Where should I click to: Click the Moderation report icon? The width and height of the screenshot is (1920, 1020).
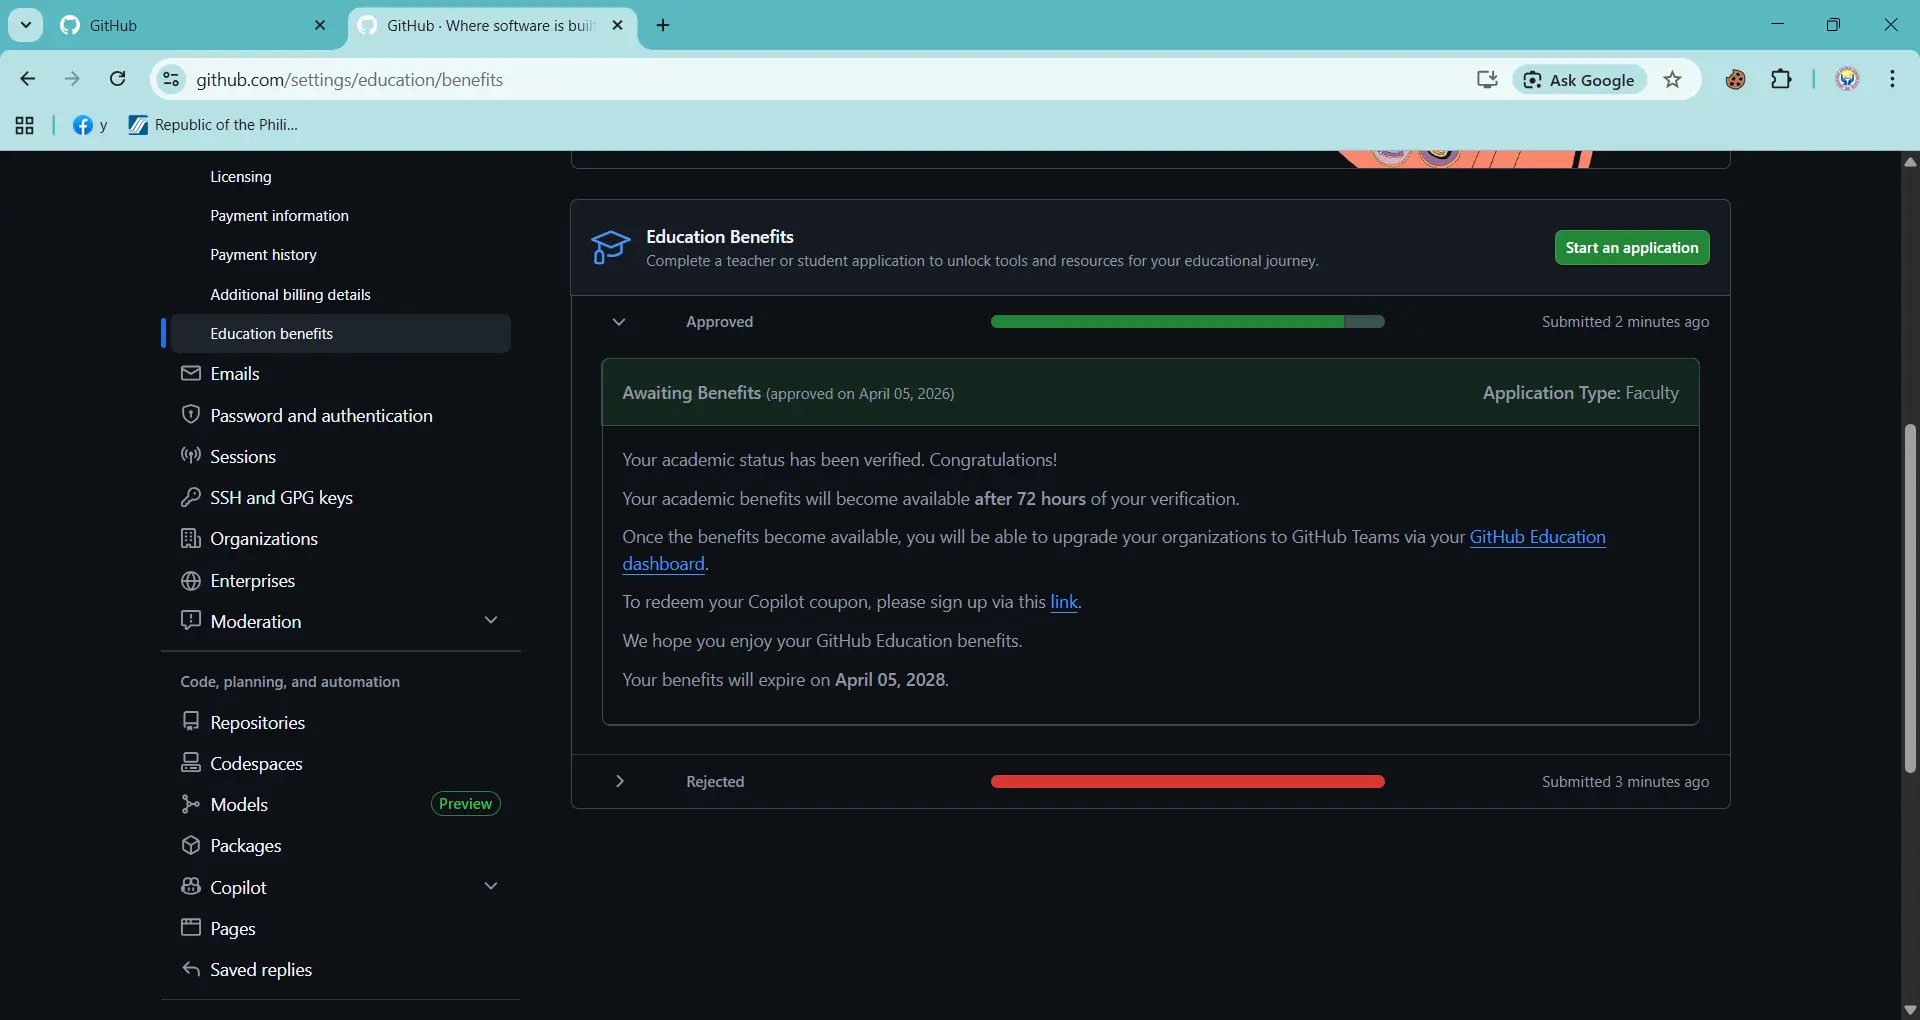(190, 620)
